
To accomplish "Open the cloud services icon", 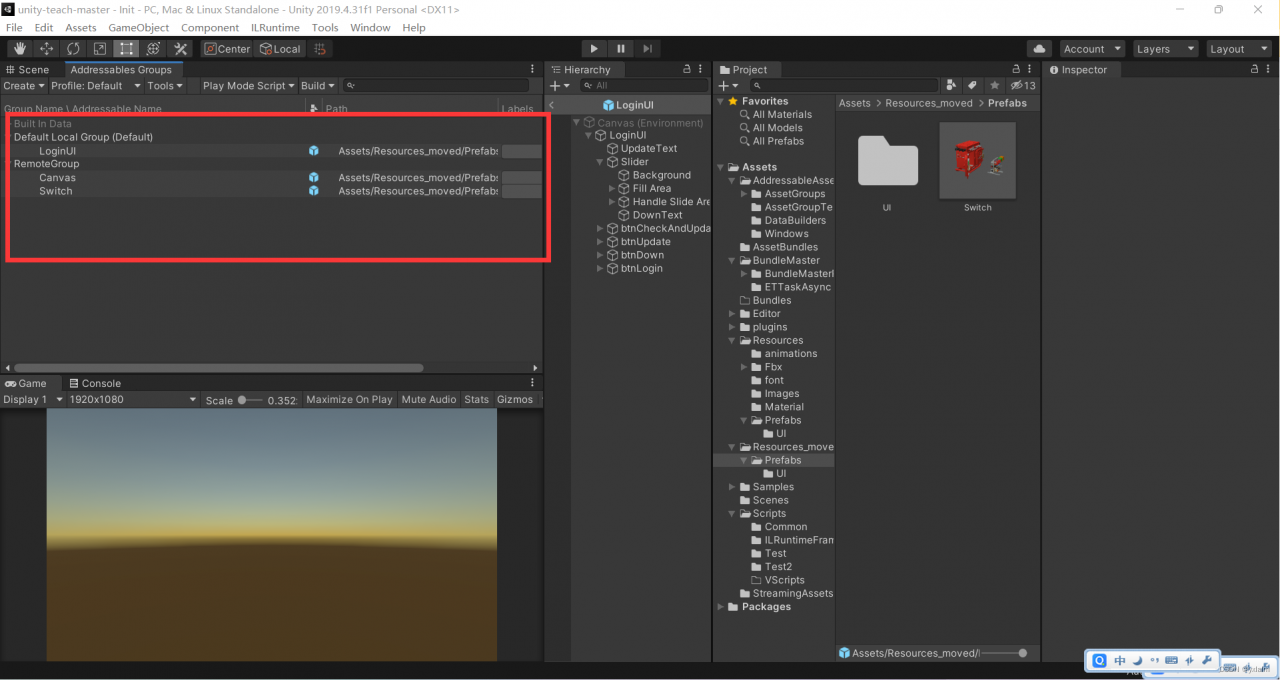I will pos(1040,49).
